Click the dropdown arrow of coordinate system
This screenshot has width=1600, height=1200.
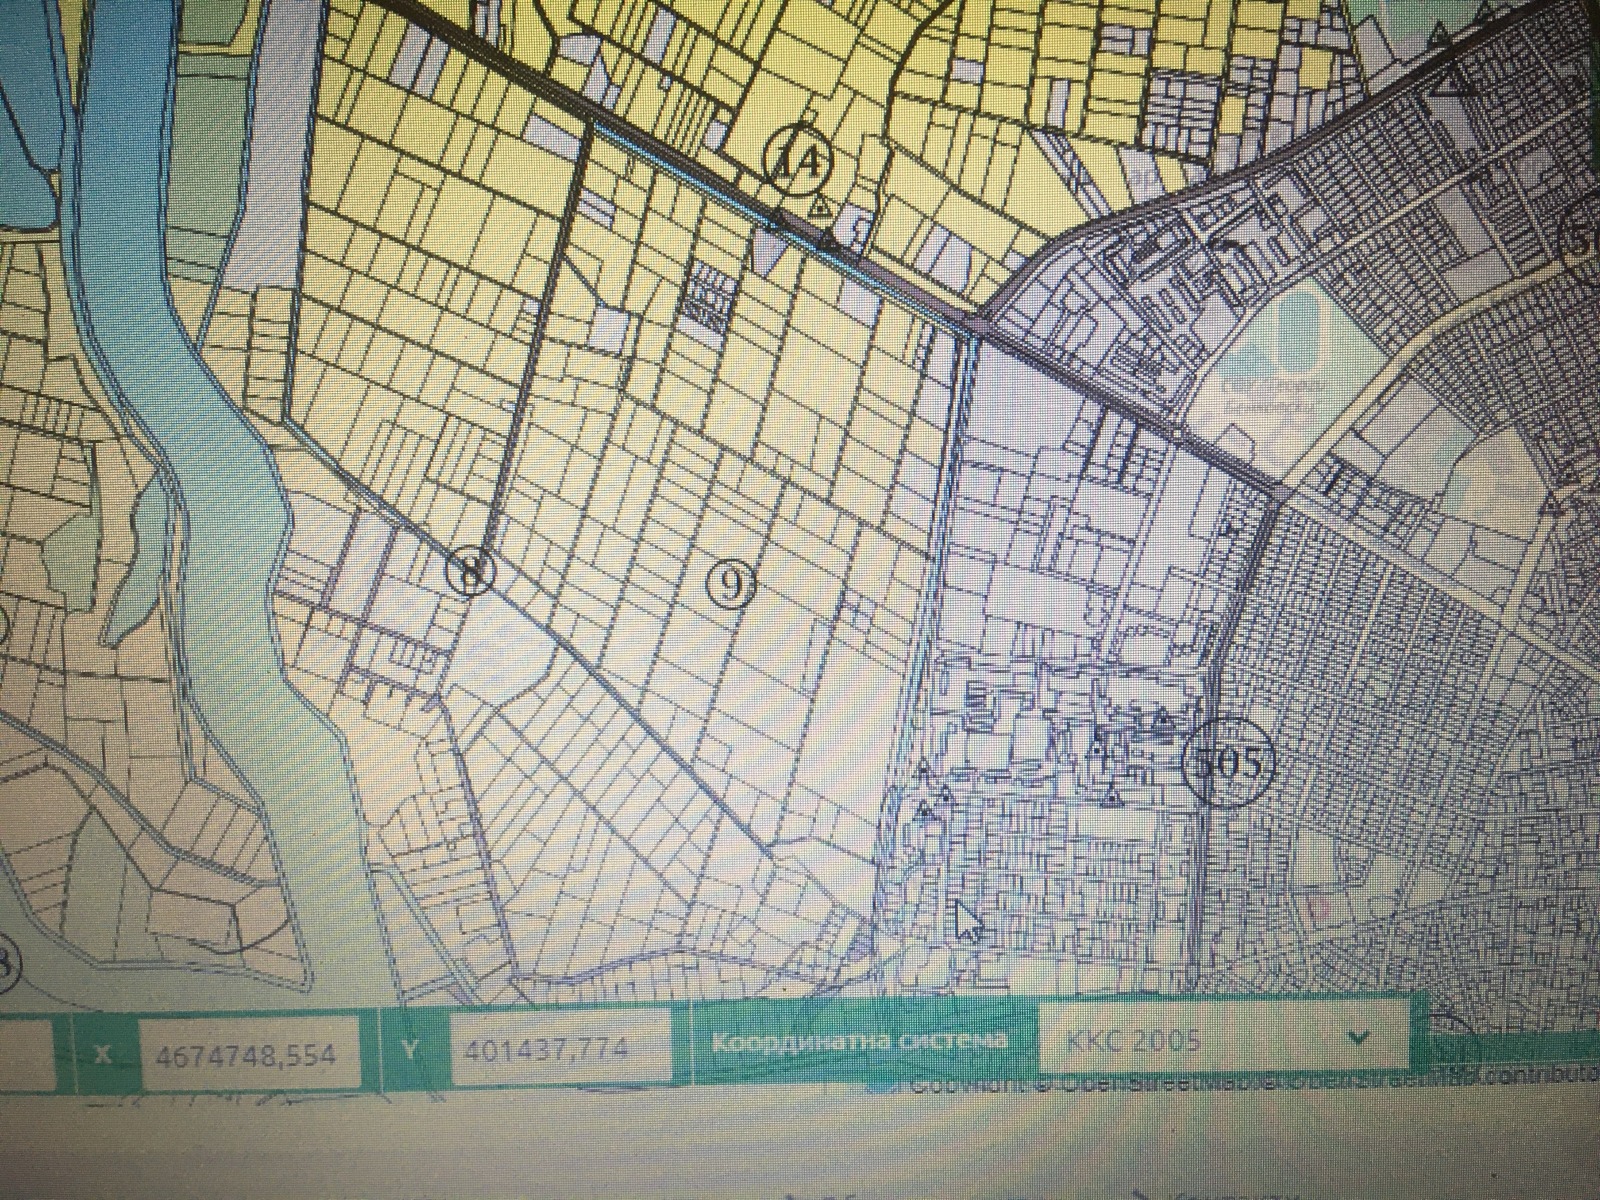point(1358,1037)
